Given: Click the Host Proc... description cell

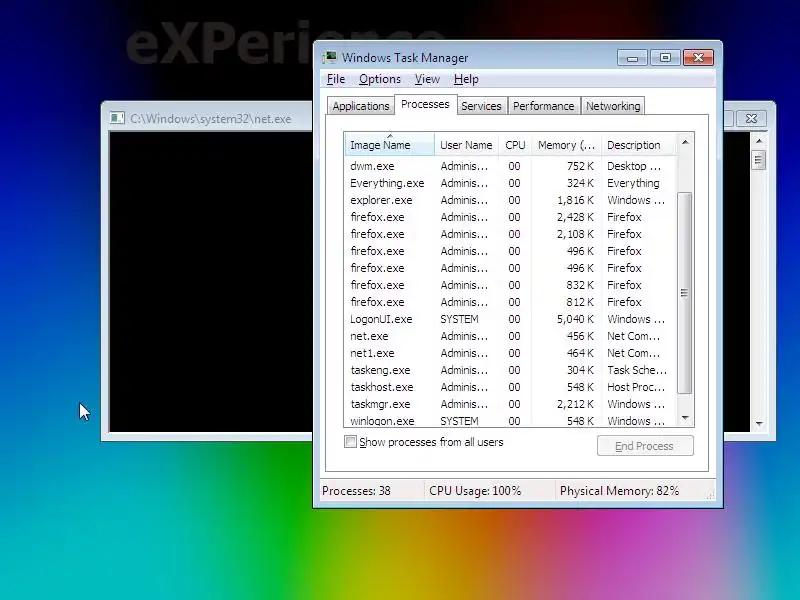Looking at the screenshot, I should click(636, 387).
